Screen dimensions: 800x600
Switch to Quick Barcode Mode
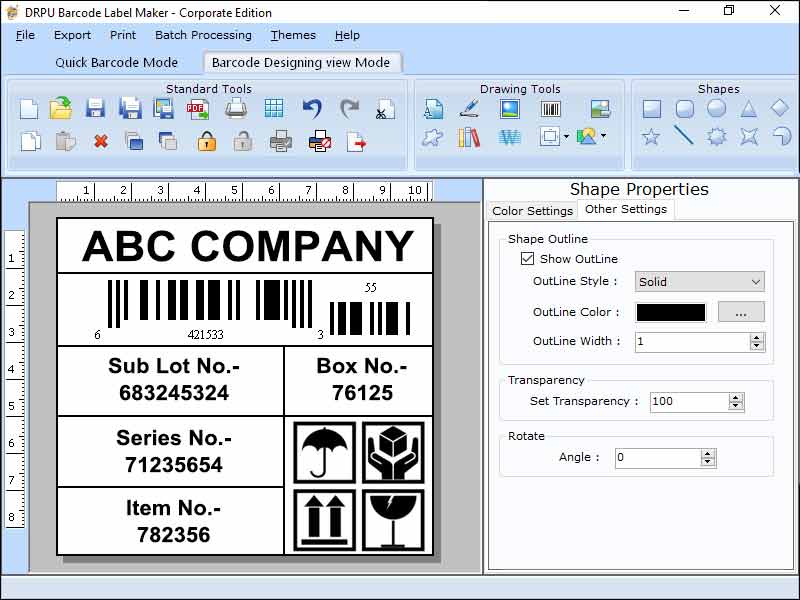(x=117, y=62)
